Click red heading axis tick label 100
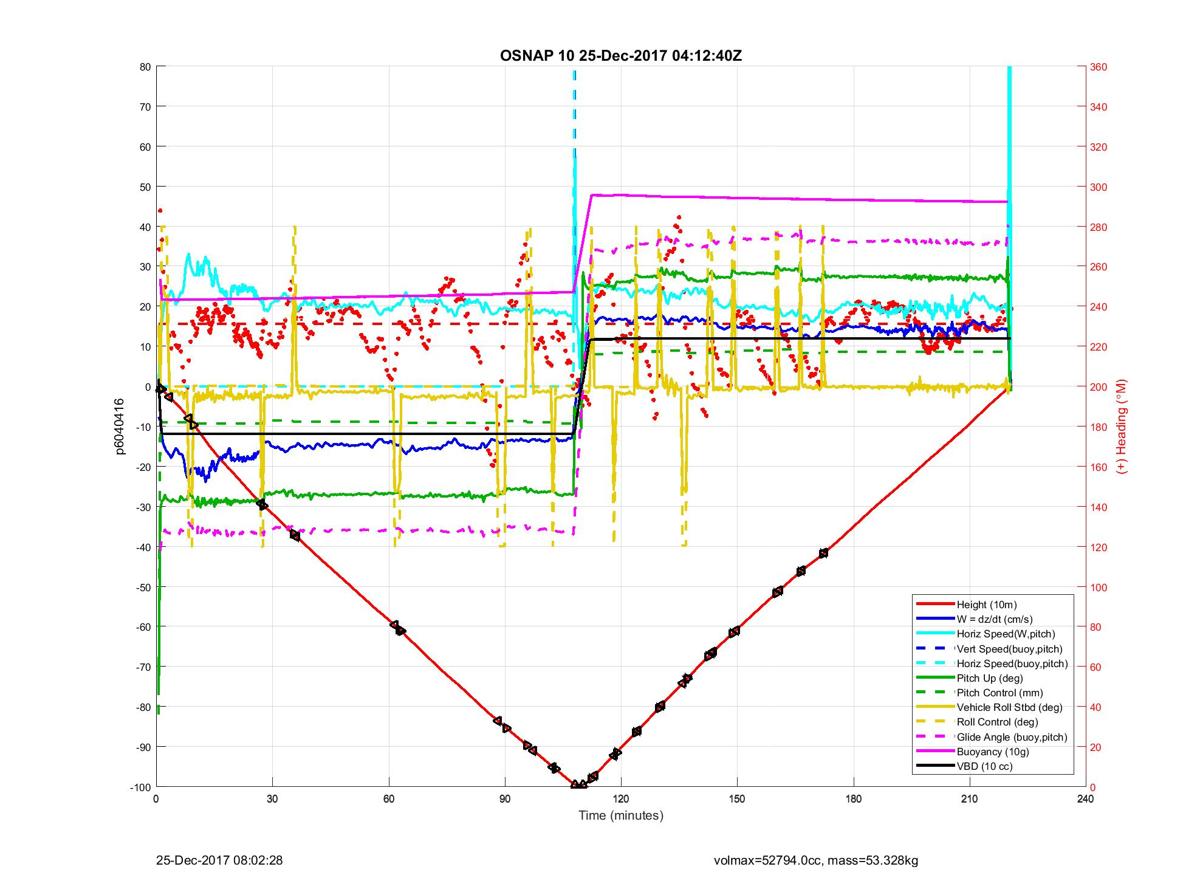1200x885 pixels. (x=1099, y=587)
